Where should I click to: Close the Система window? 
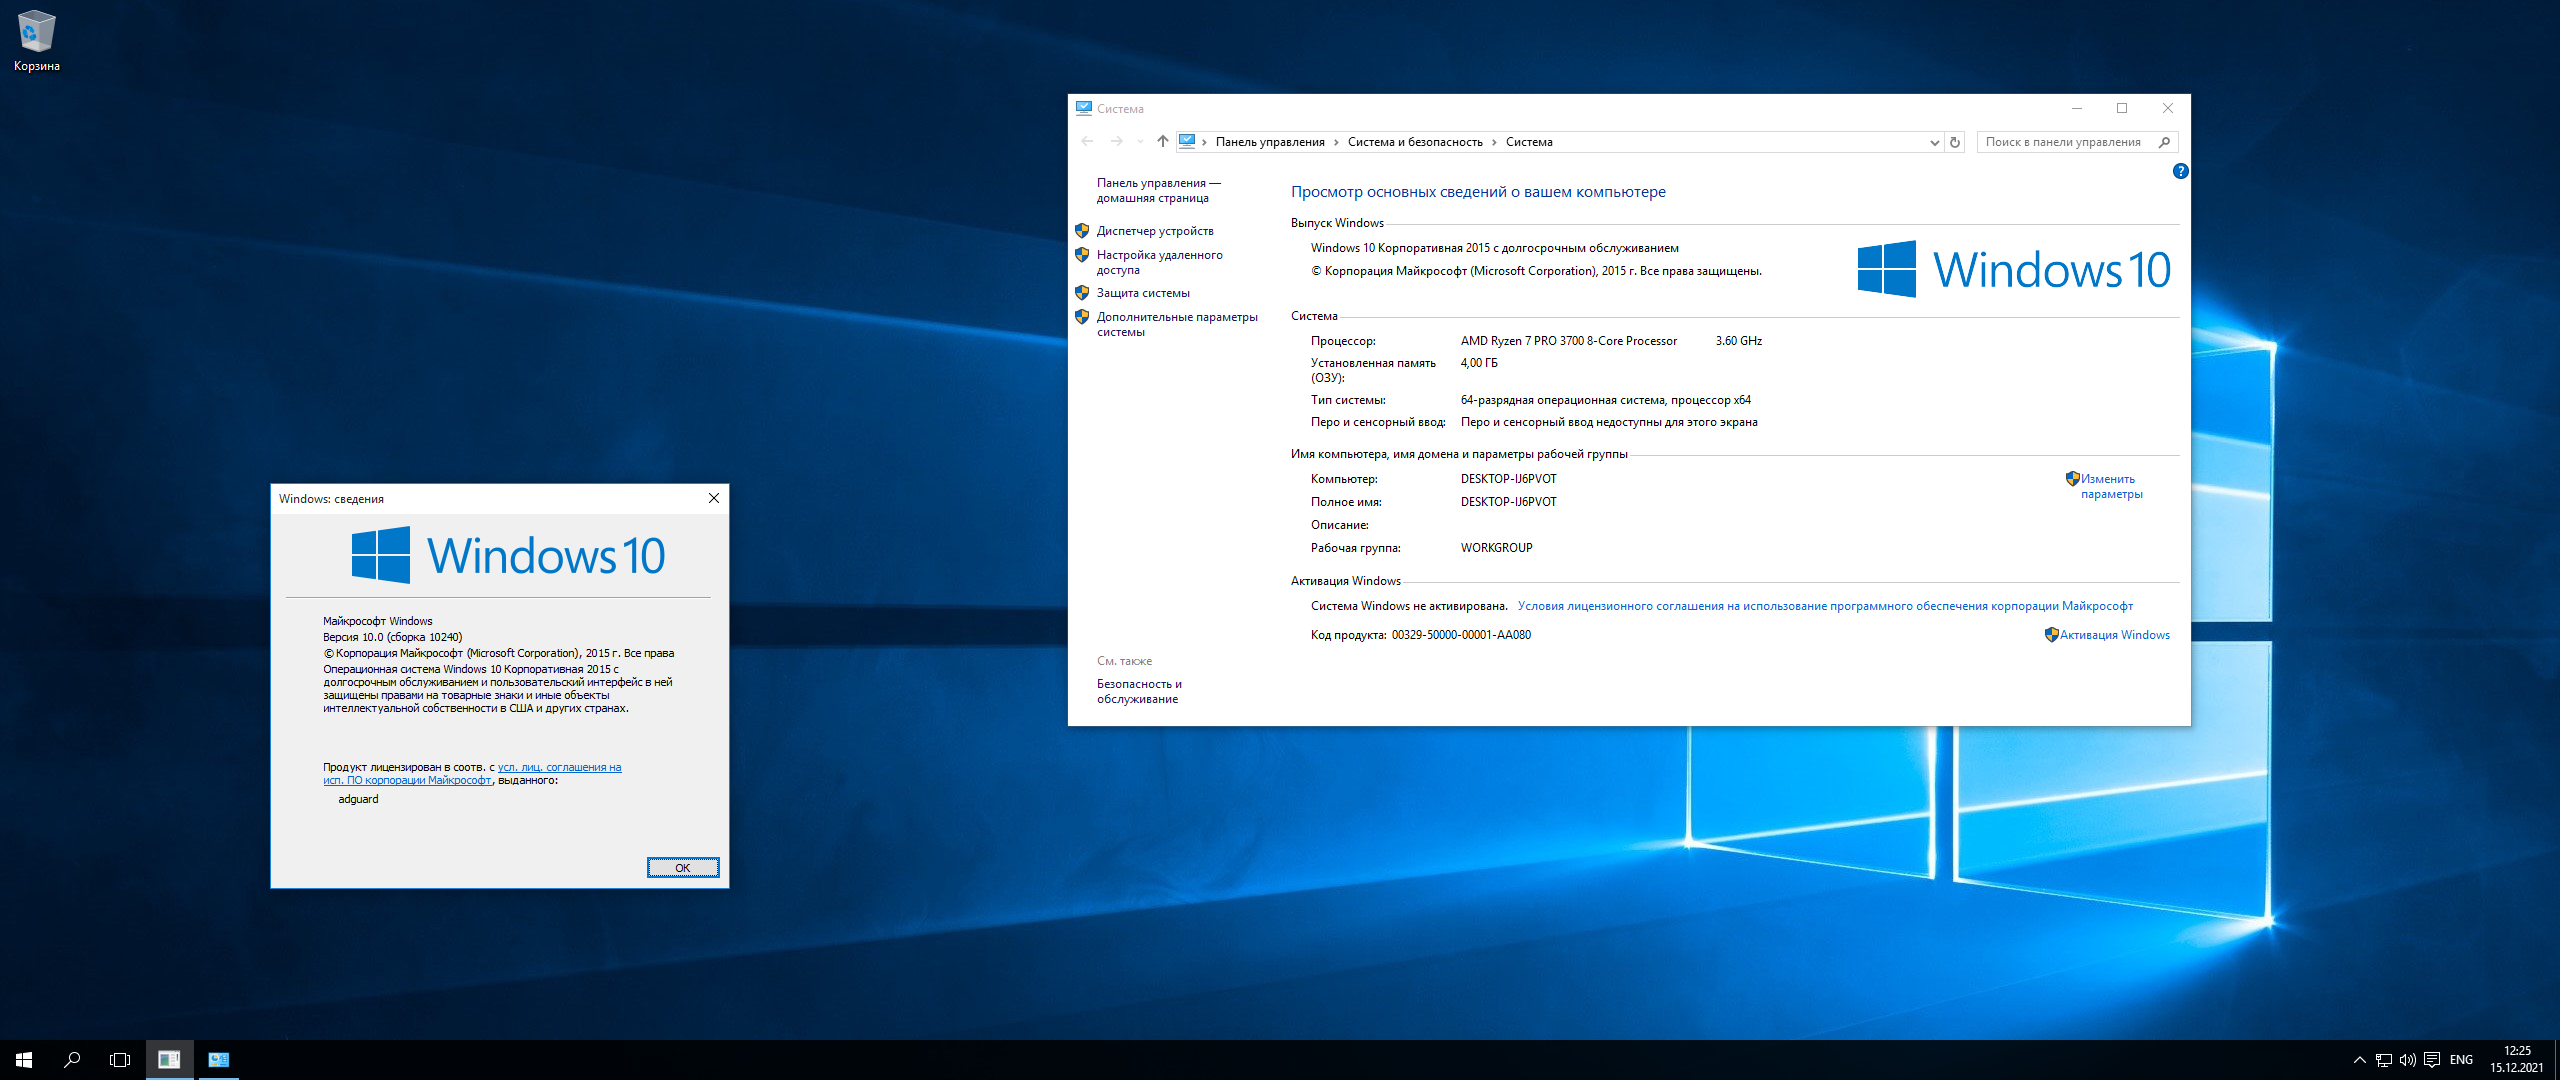point(2167,108)
